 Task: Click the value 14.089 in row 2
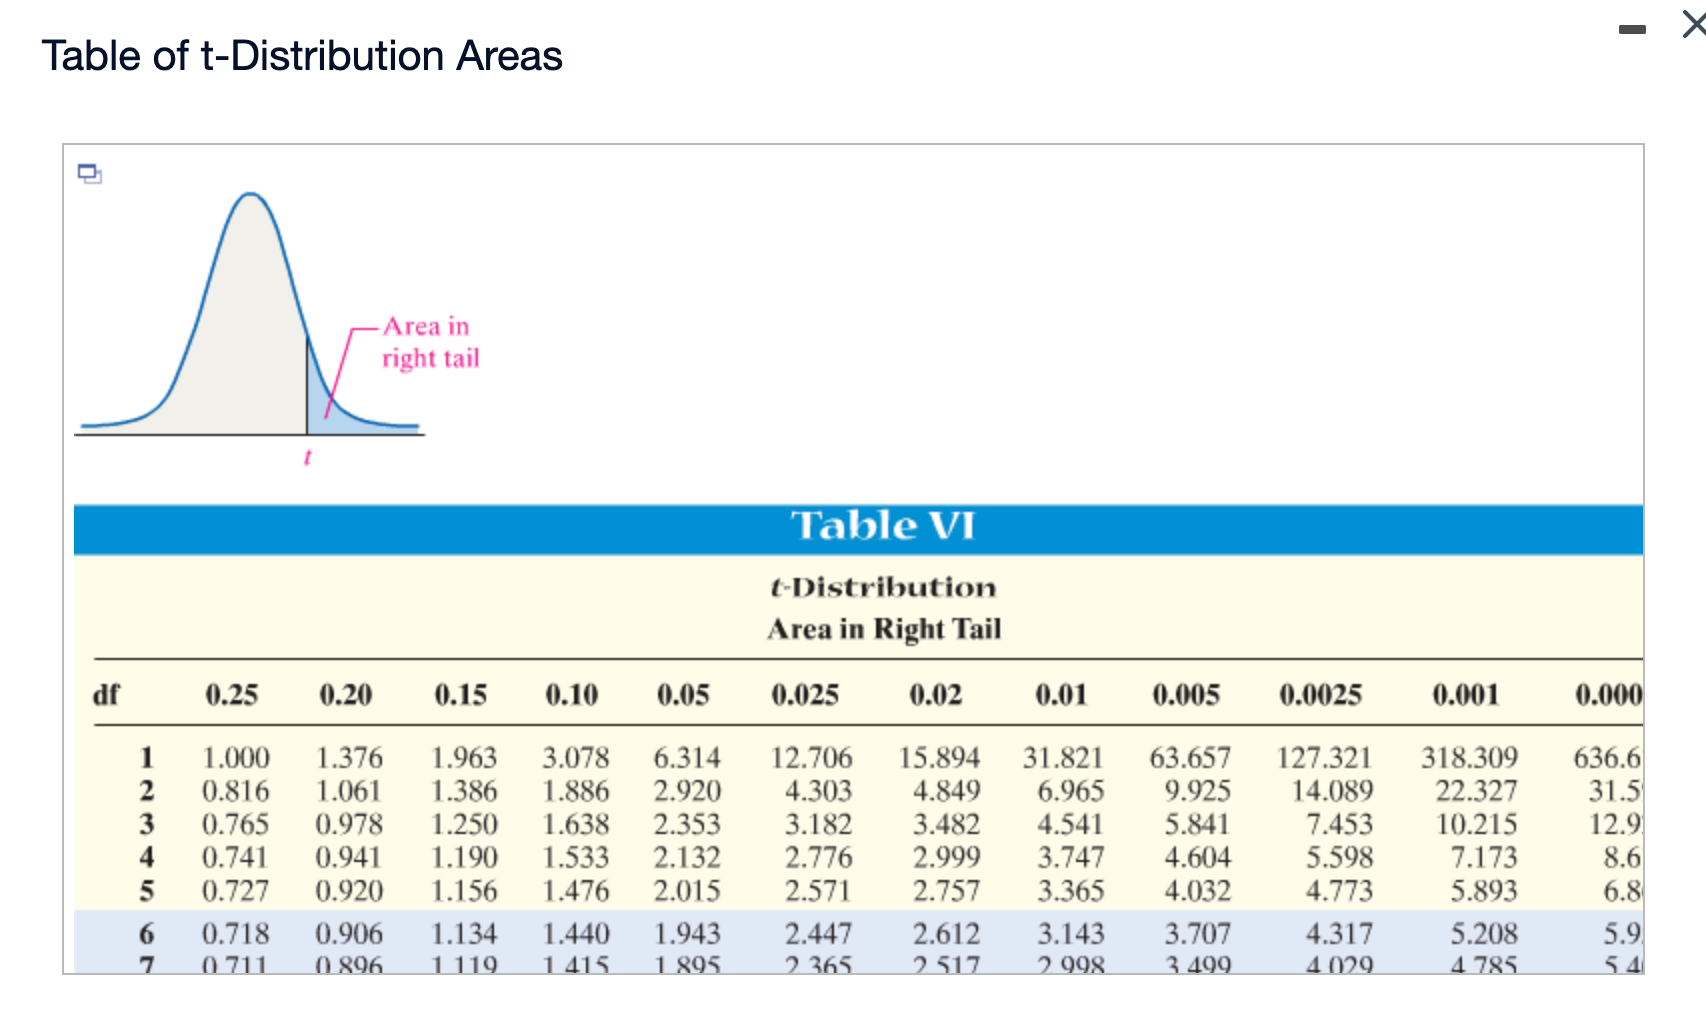click(1332, 791)
